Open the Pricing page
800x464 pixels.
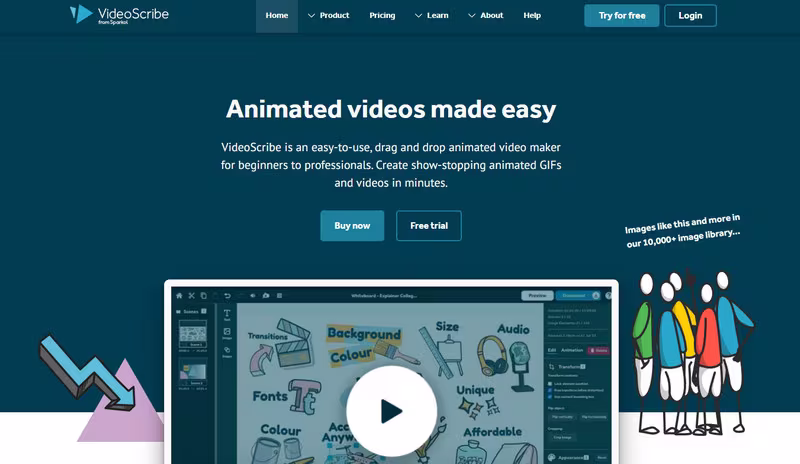[x=382, y=15]
